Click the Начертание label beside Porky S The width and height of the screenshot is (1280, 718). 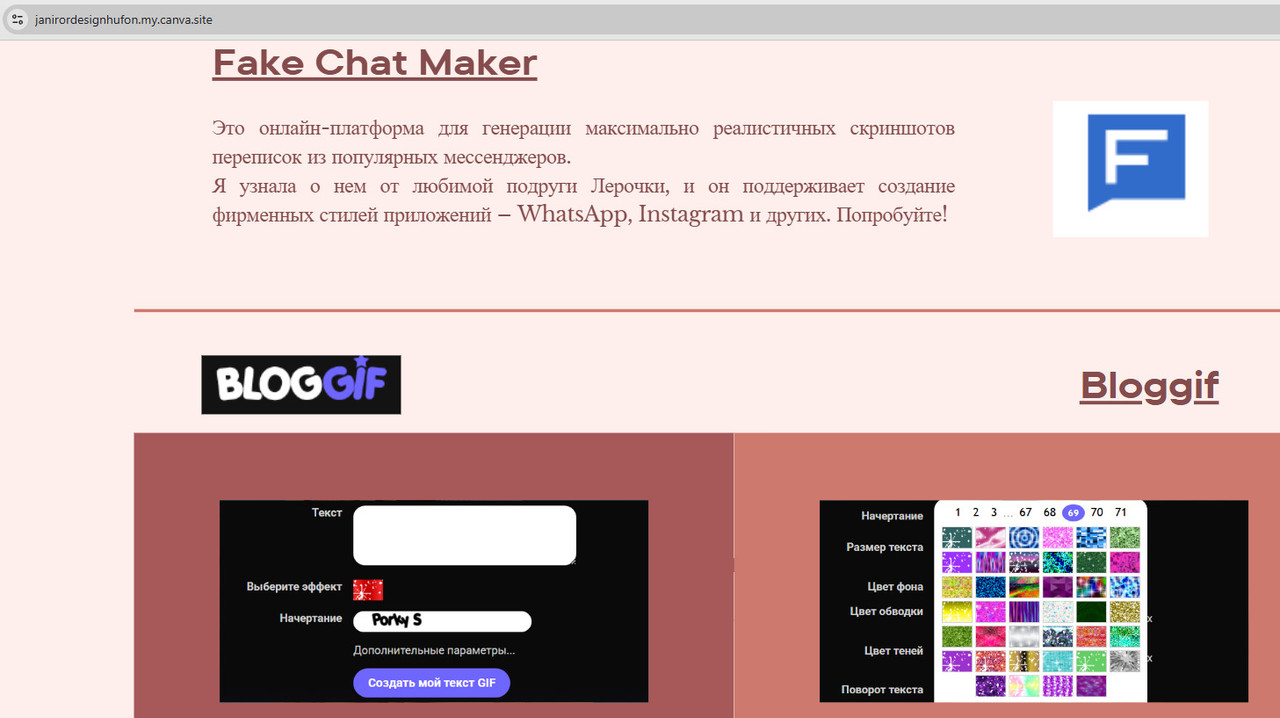click(x=311, y=619)
